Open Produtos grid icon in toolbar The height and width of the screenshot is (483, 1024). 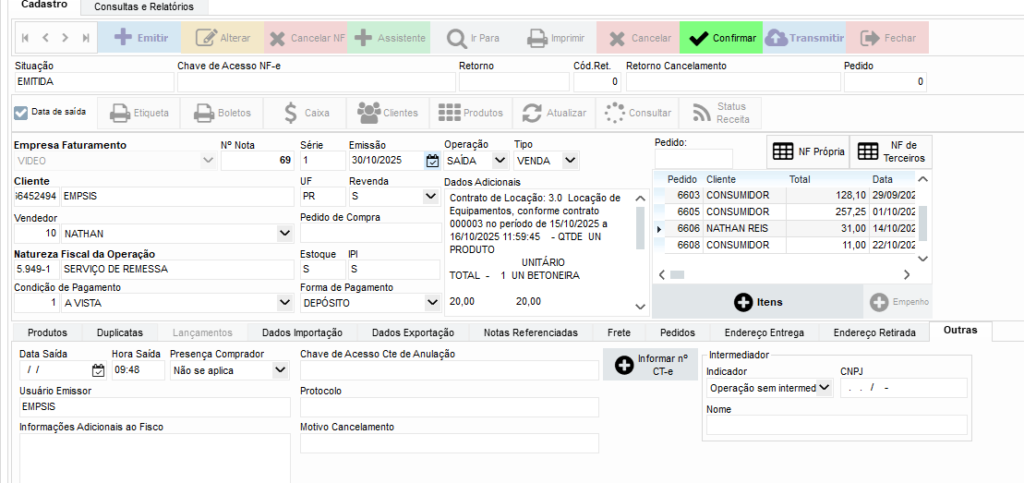pos(449,112)
